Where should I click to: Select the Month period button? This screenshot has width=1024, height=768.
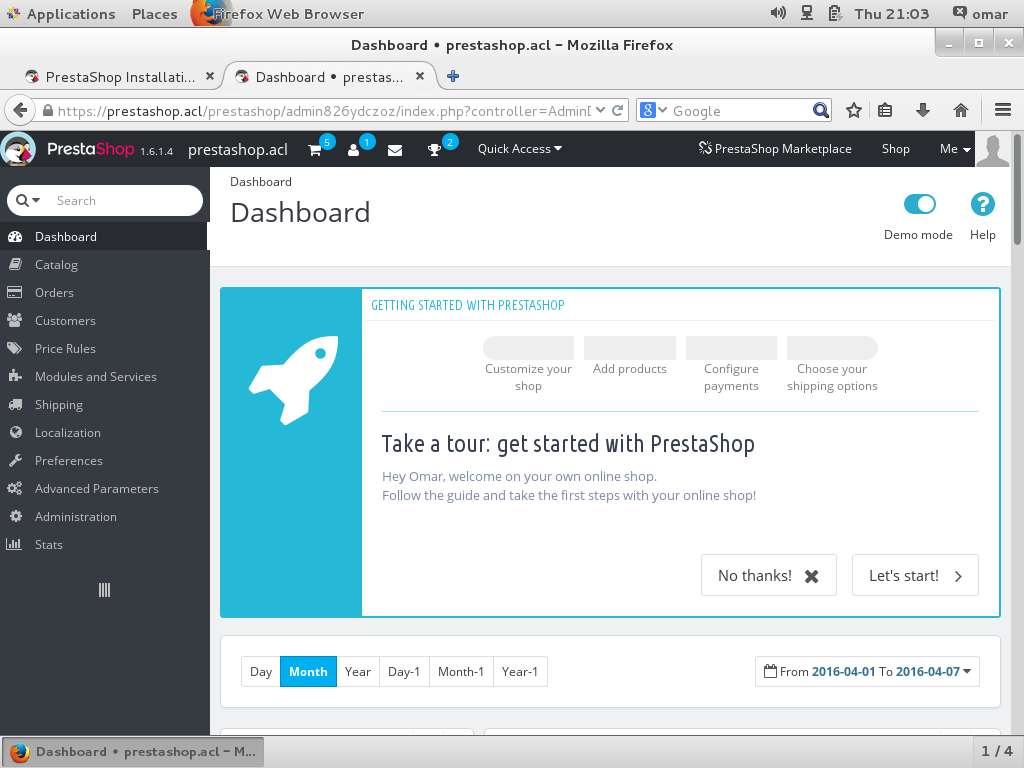tap(308, 671)
